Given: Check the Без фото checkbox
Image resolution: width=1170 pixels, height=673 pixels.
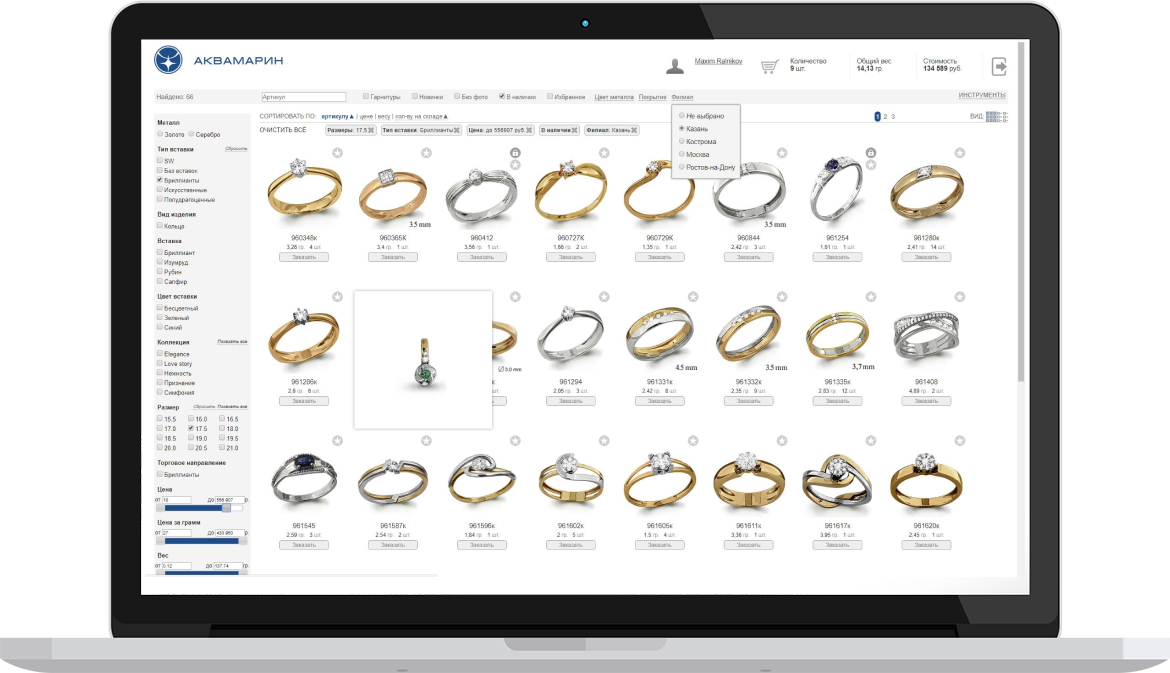Looking at the screenshot, I should tap(457, 96).
